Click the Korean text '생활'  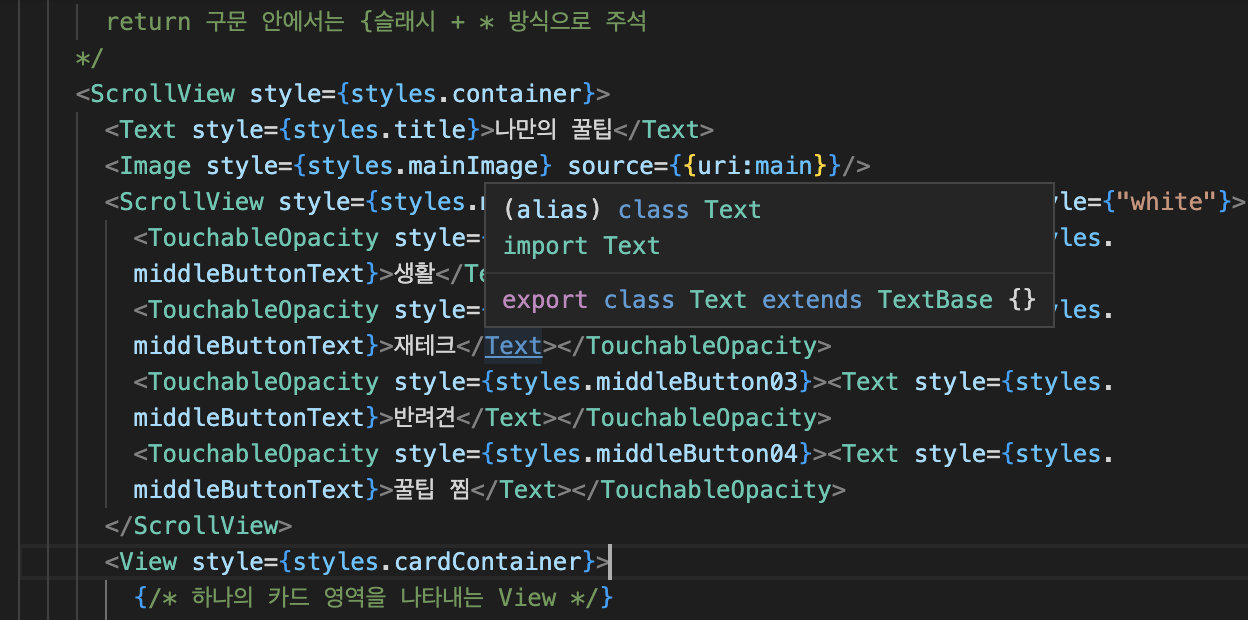pos(416,273)
